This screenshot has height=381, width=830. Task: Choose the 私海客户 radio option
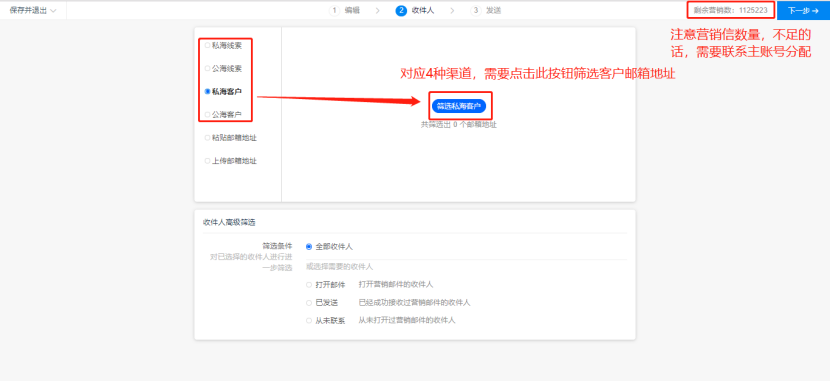208,91
